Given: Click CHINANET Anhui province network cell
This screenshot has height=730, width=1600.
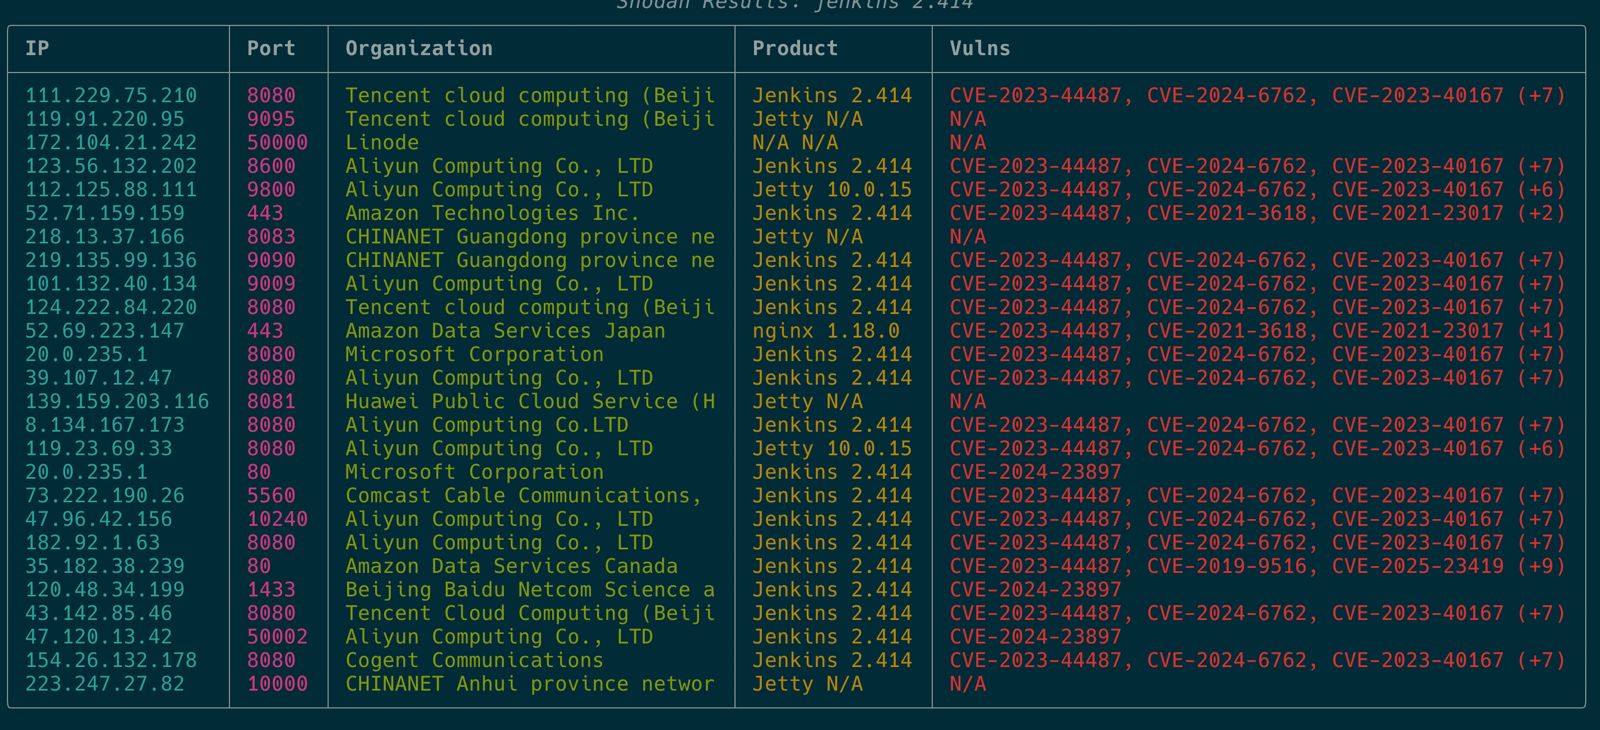Looking at the screenshot, I should [530, 683].
